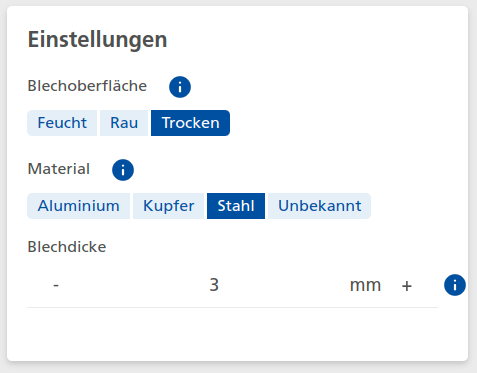The width and height of the screenshot is (477, 373).
Task: Click the underline beneath the thickness input
Action: 232,307
